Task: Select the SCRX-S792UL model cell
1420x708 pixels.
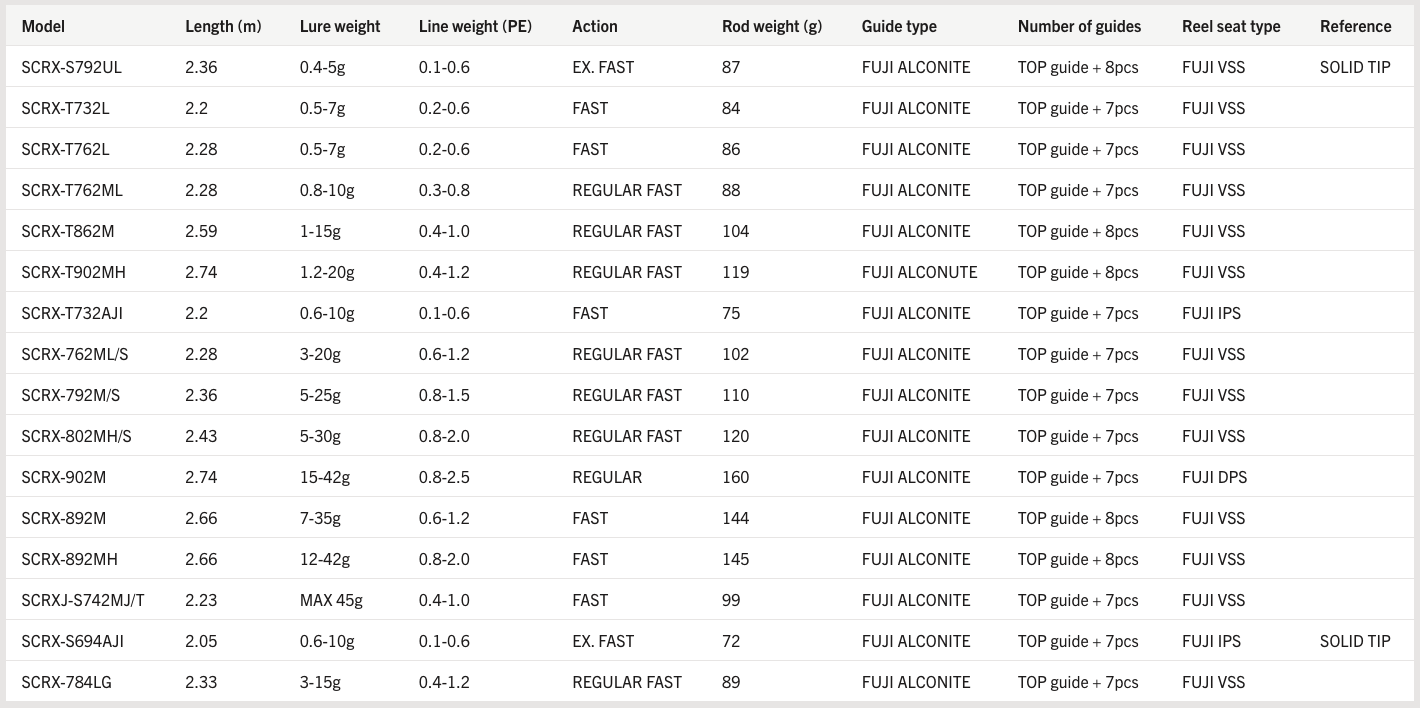Action: click(72, 67)
